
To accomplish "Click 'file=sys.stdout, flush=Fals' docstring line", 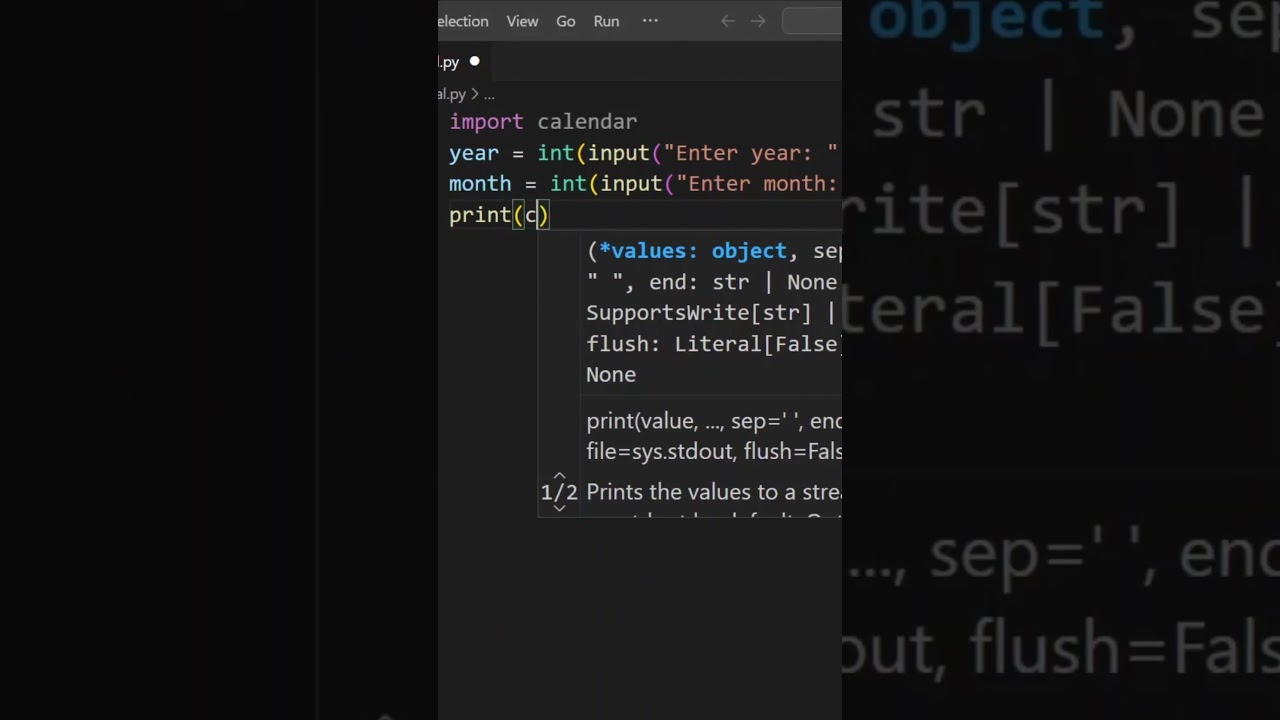I will click(714, 452).
